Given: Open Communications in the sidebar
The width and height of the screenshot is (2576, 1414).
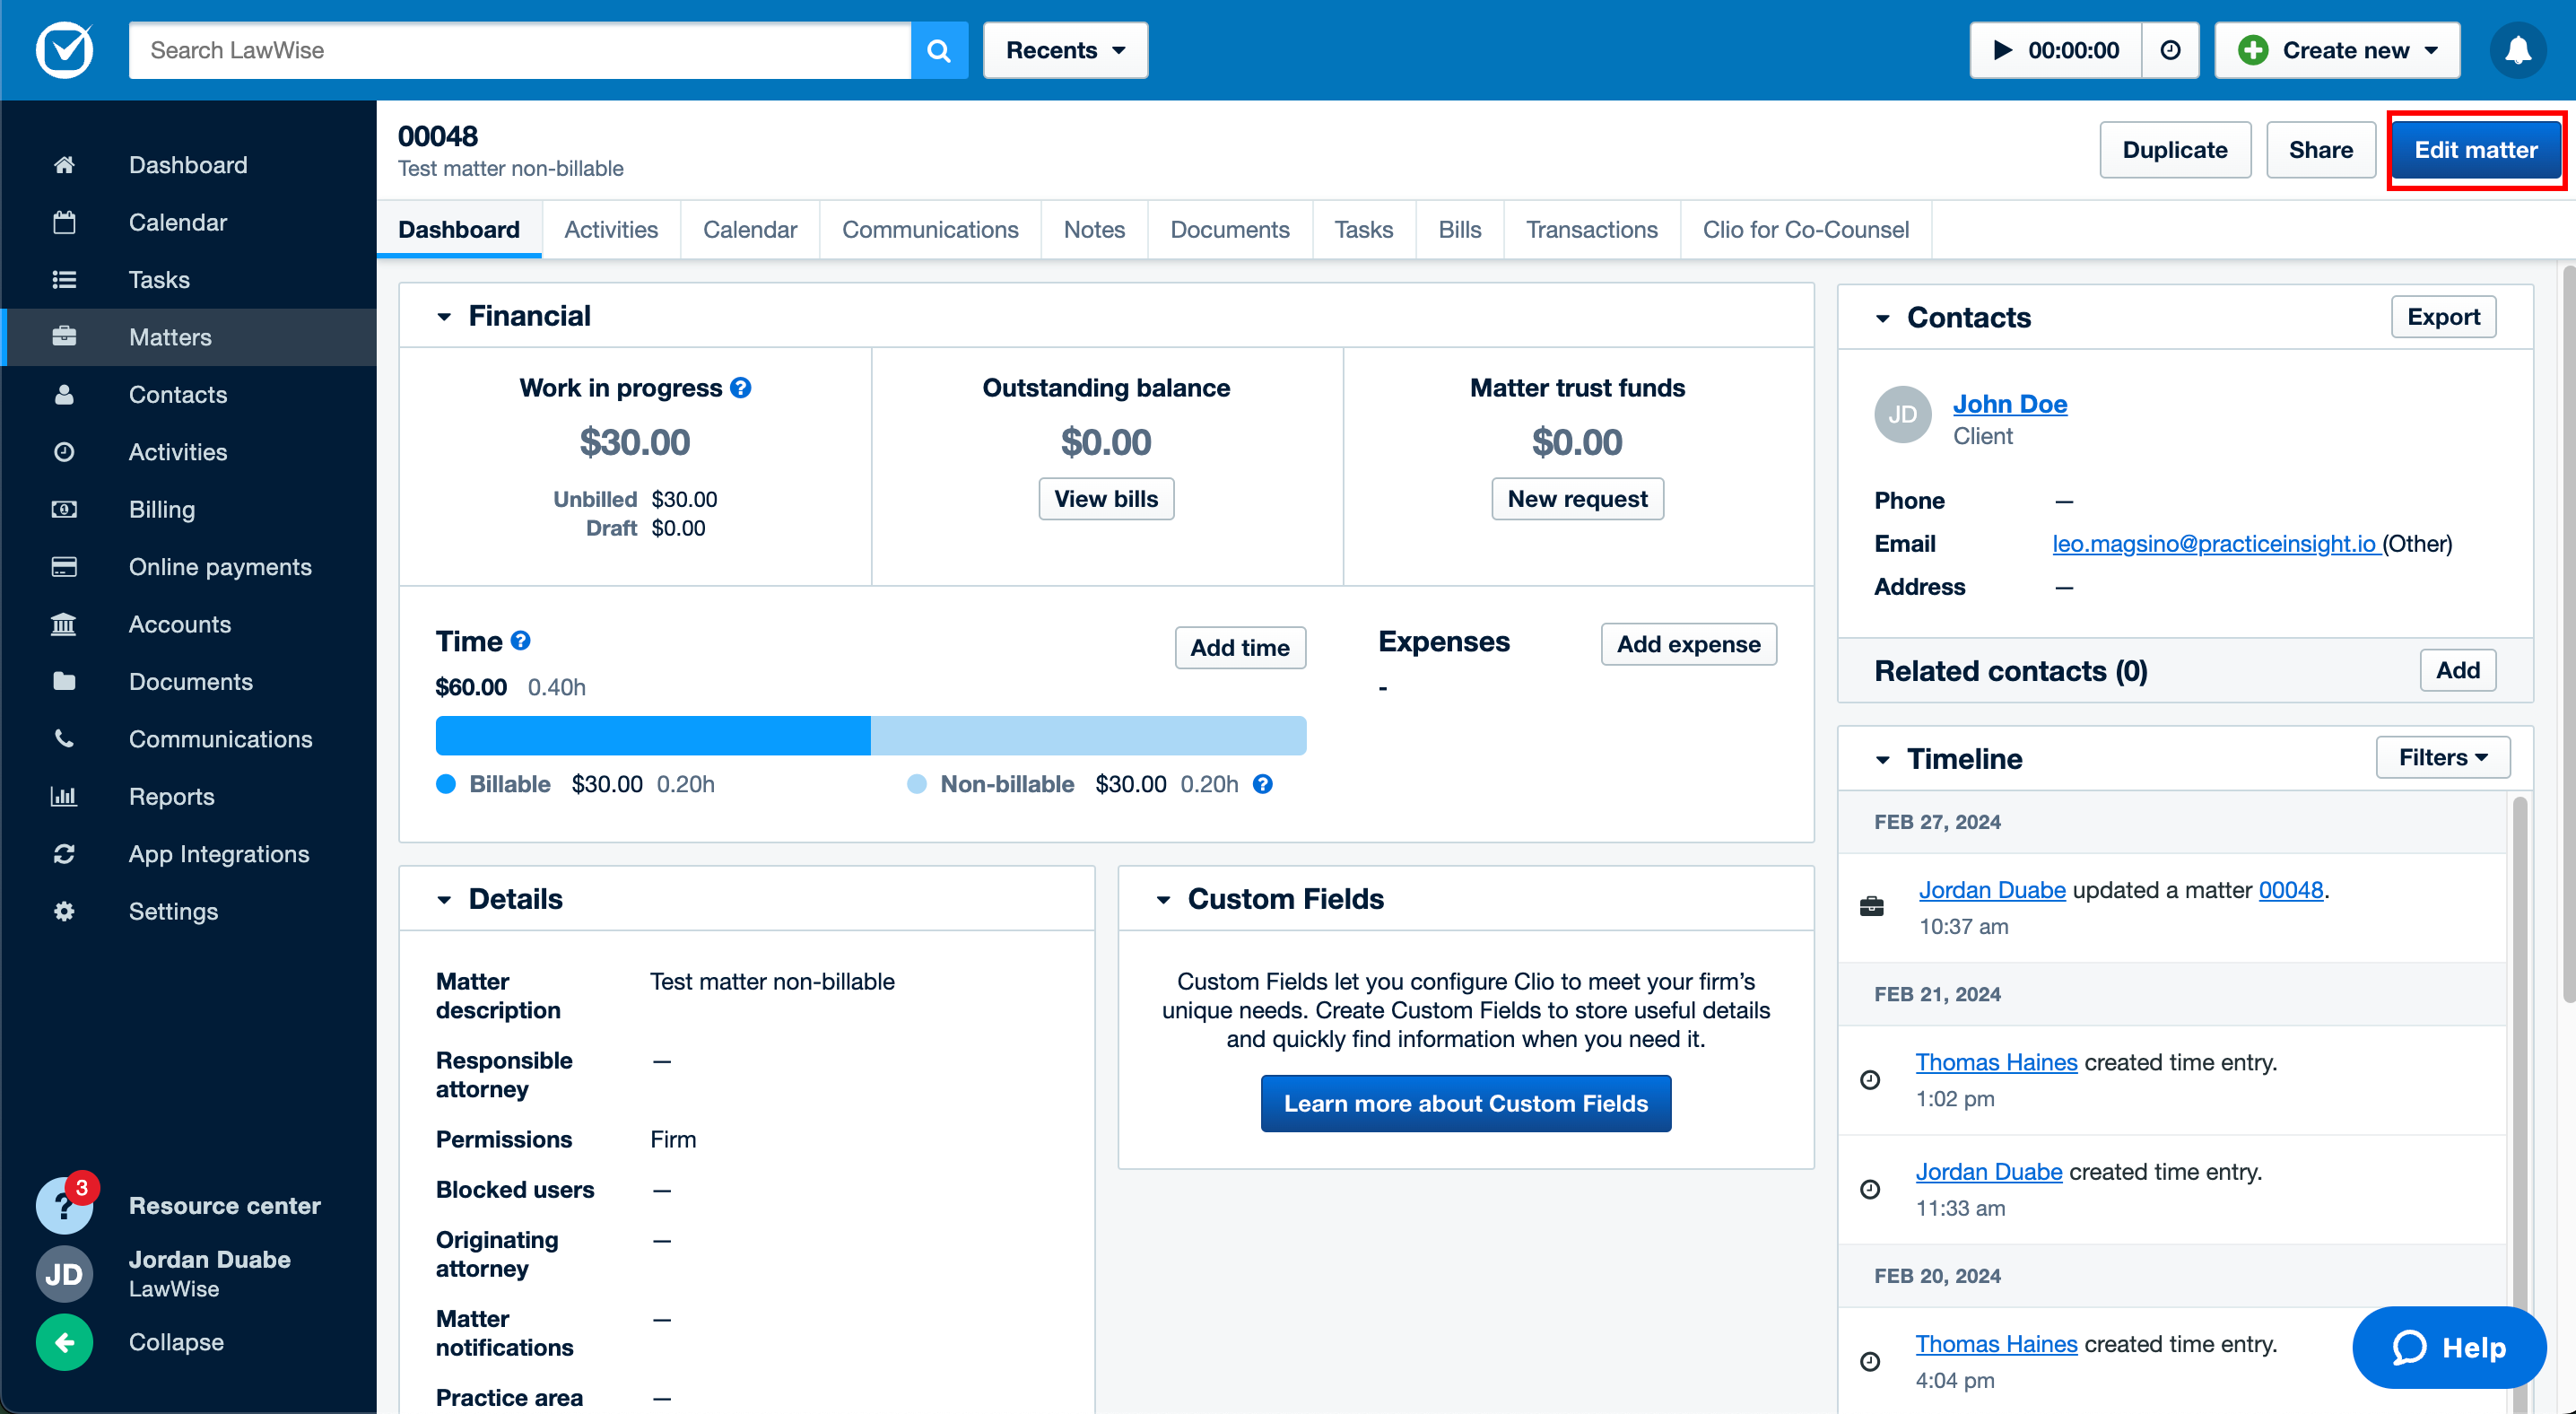Looking at the screenshot, I should click(188, 739).
